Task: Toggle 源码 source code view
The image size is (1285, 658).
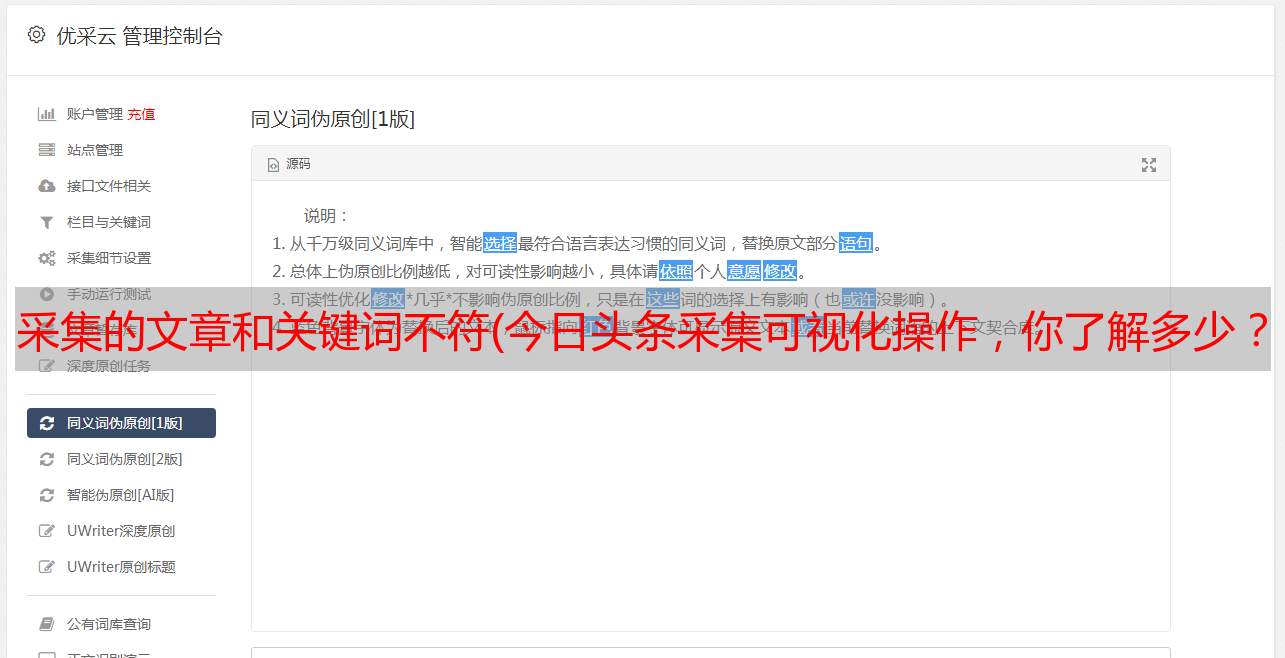Action: (x=289, y=164)
